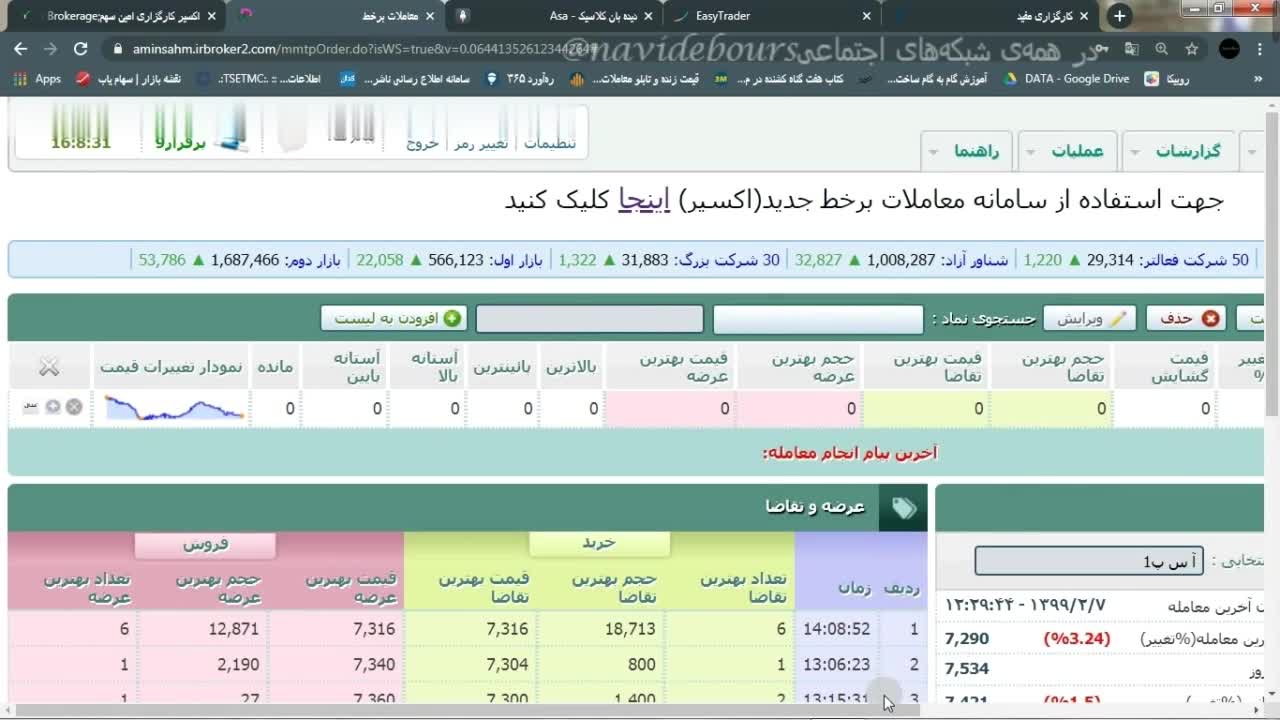Click the 'خروج' logout link
The height and width of the screenshot is (720, 1280).
tap(422, 143)
